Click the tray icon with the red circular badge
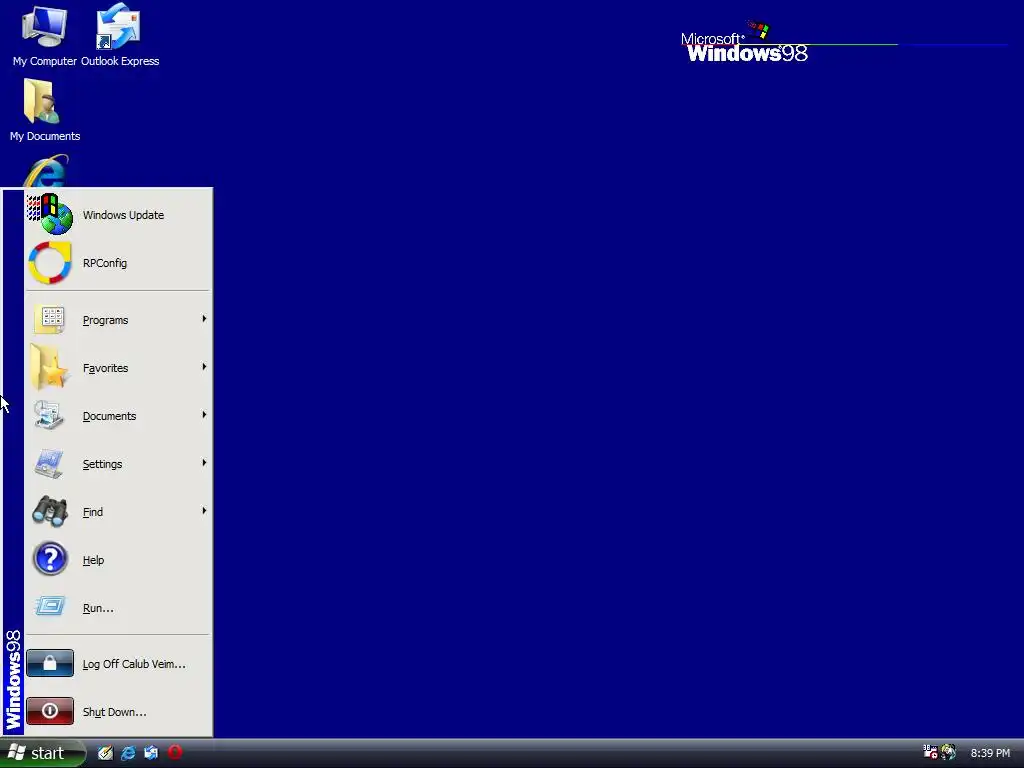The width and height of the screenshot is (1024, 768). tap(930, 752)
